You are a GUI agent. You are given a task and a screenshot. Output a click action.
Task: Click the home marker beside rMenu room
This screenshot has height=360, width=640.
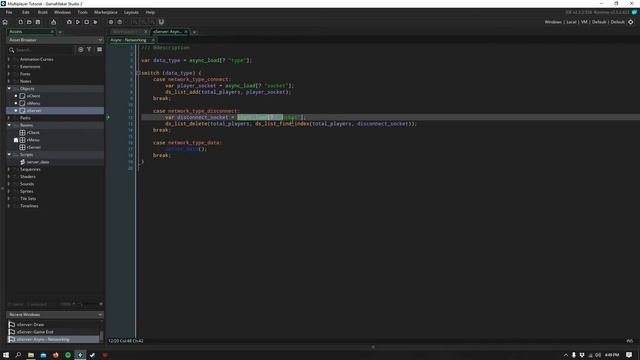[x=16, y=140]
